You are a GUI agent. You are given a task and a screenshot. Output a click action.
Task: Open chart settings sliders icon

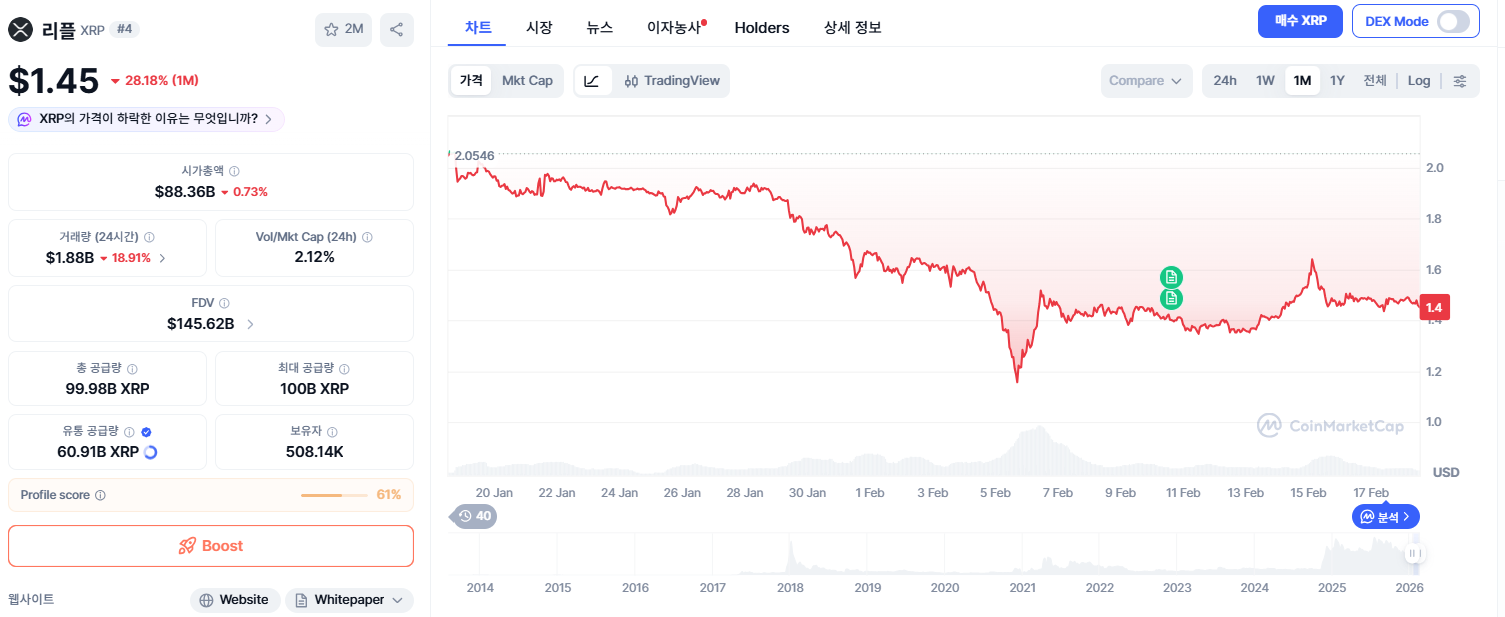click(x=1460, y=81)
